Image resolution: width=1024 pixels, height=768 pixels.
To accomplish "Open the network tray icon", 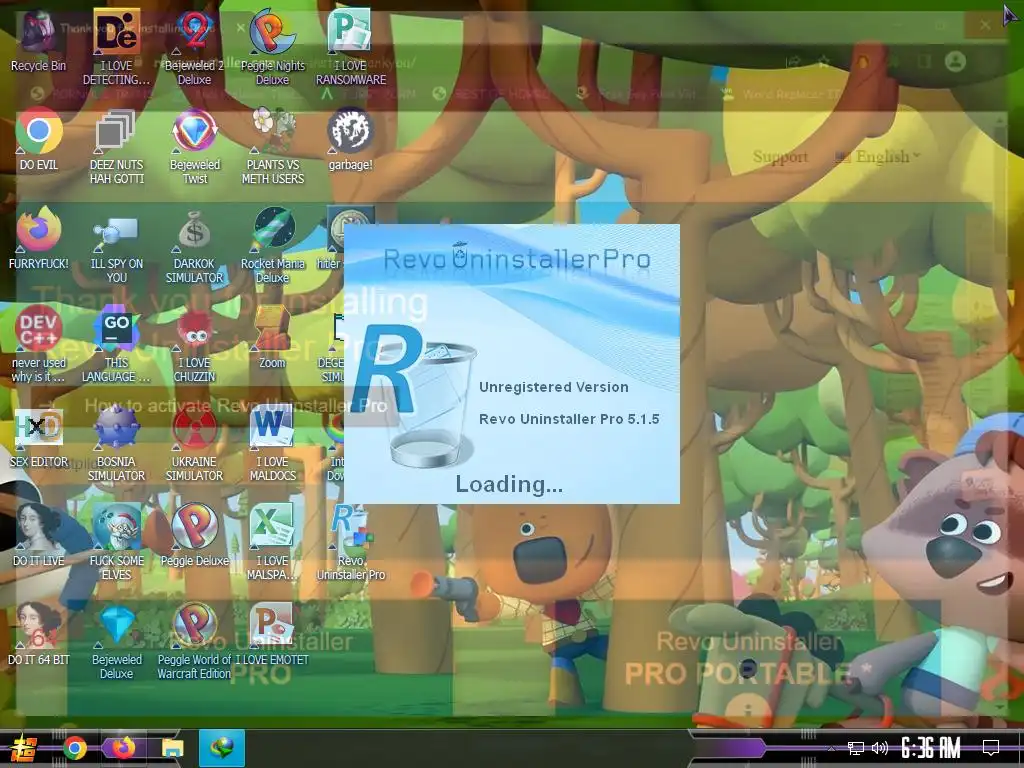I will (x=856, y=748).
